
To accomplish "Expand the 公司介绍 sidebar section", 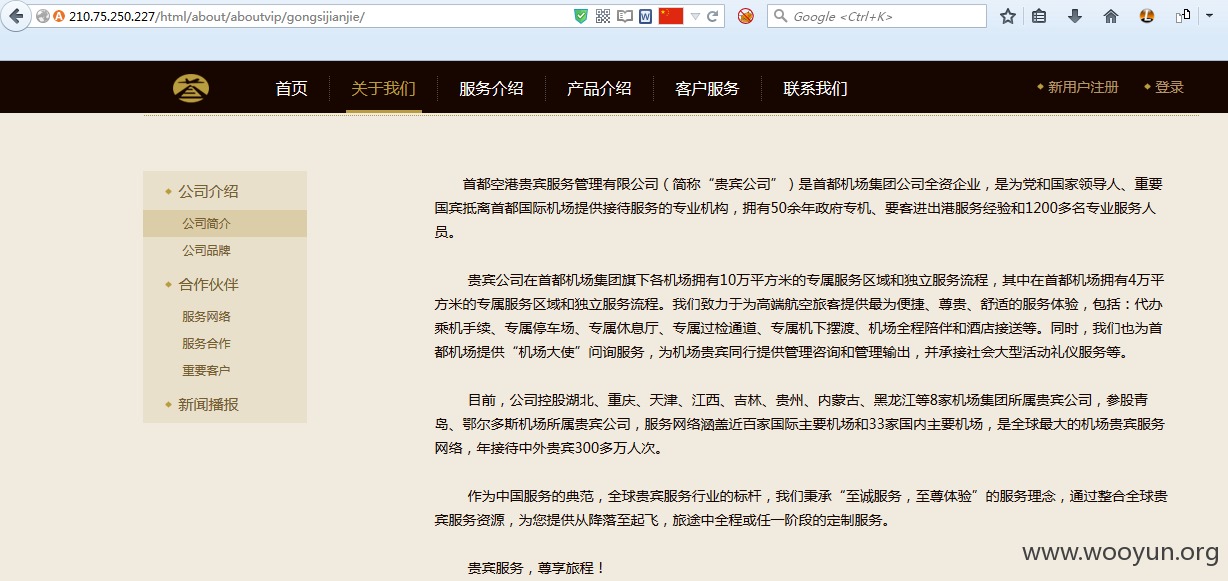I will click(x=208, y=191).
